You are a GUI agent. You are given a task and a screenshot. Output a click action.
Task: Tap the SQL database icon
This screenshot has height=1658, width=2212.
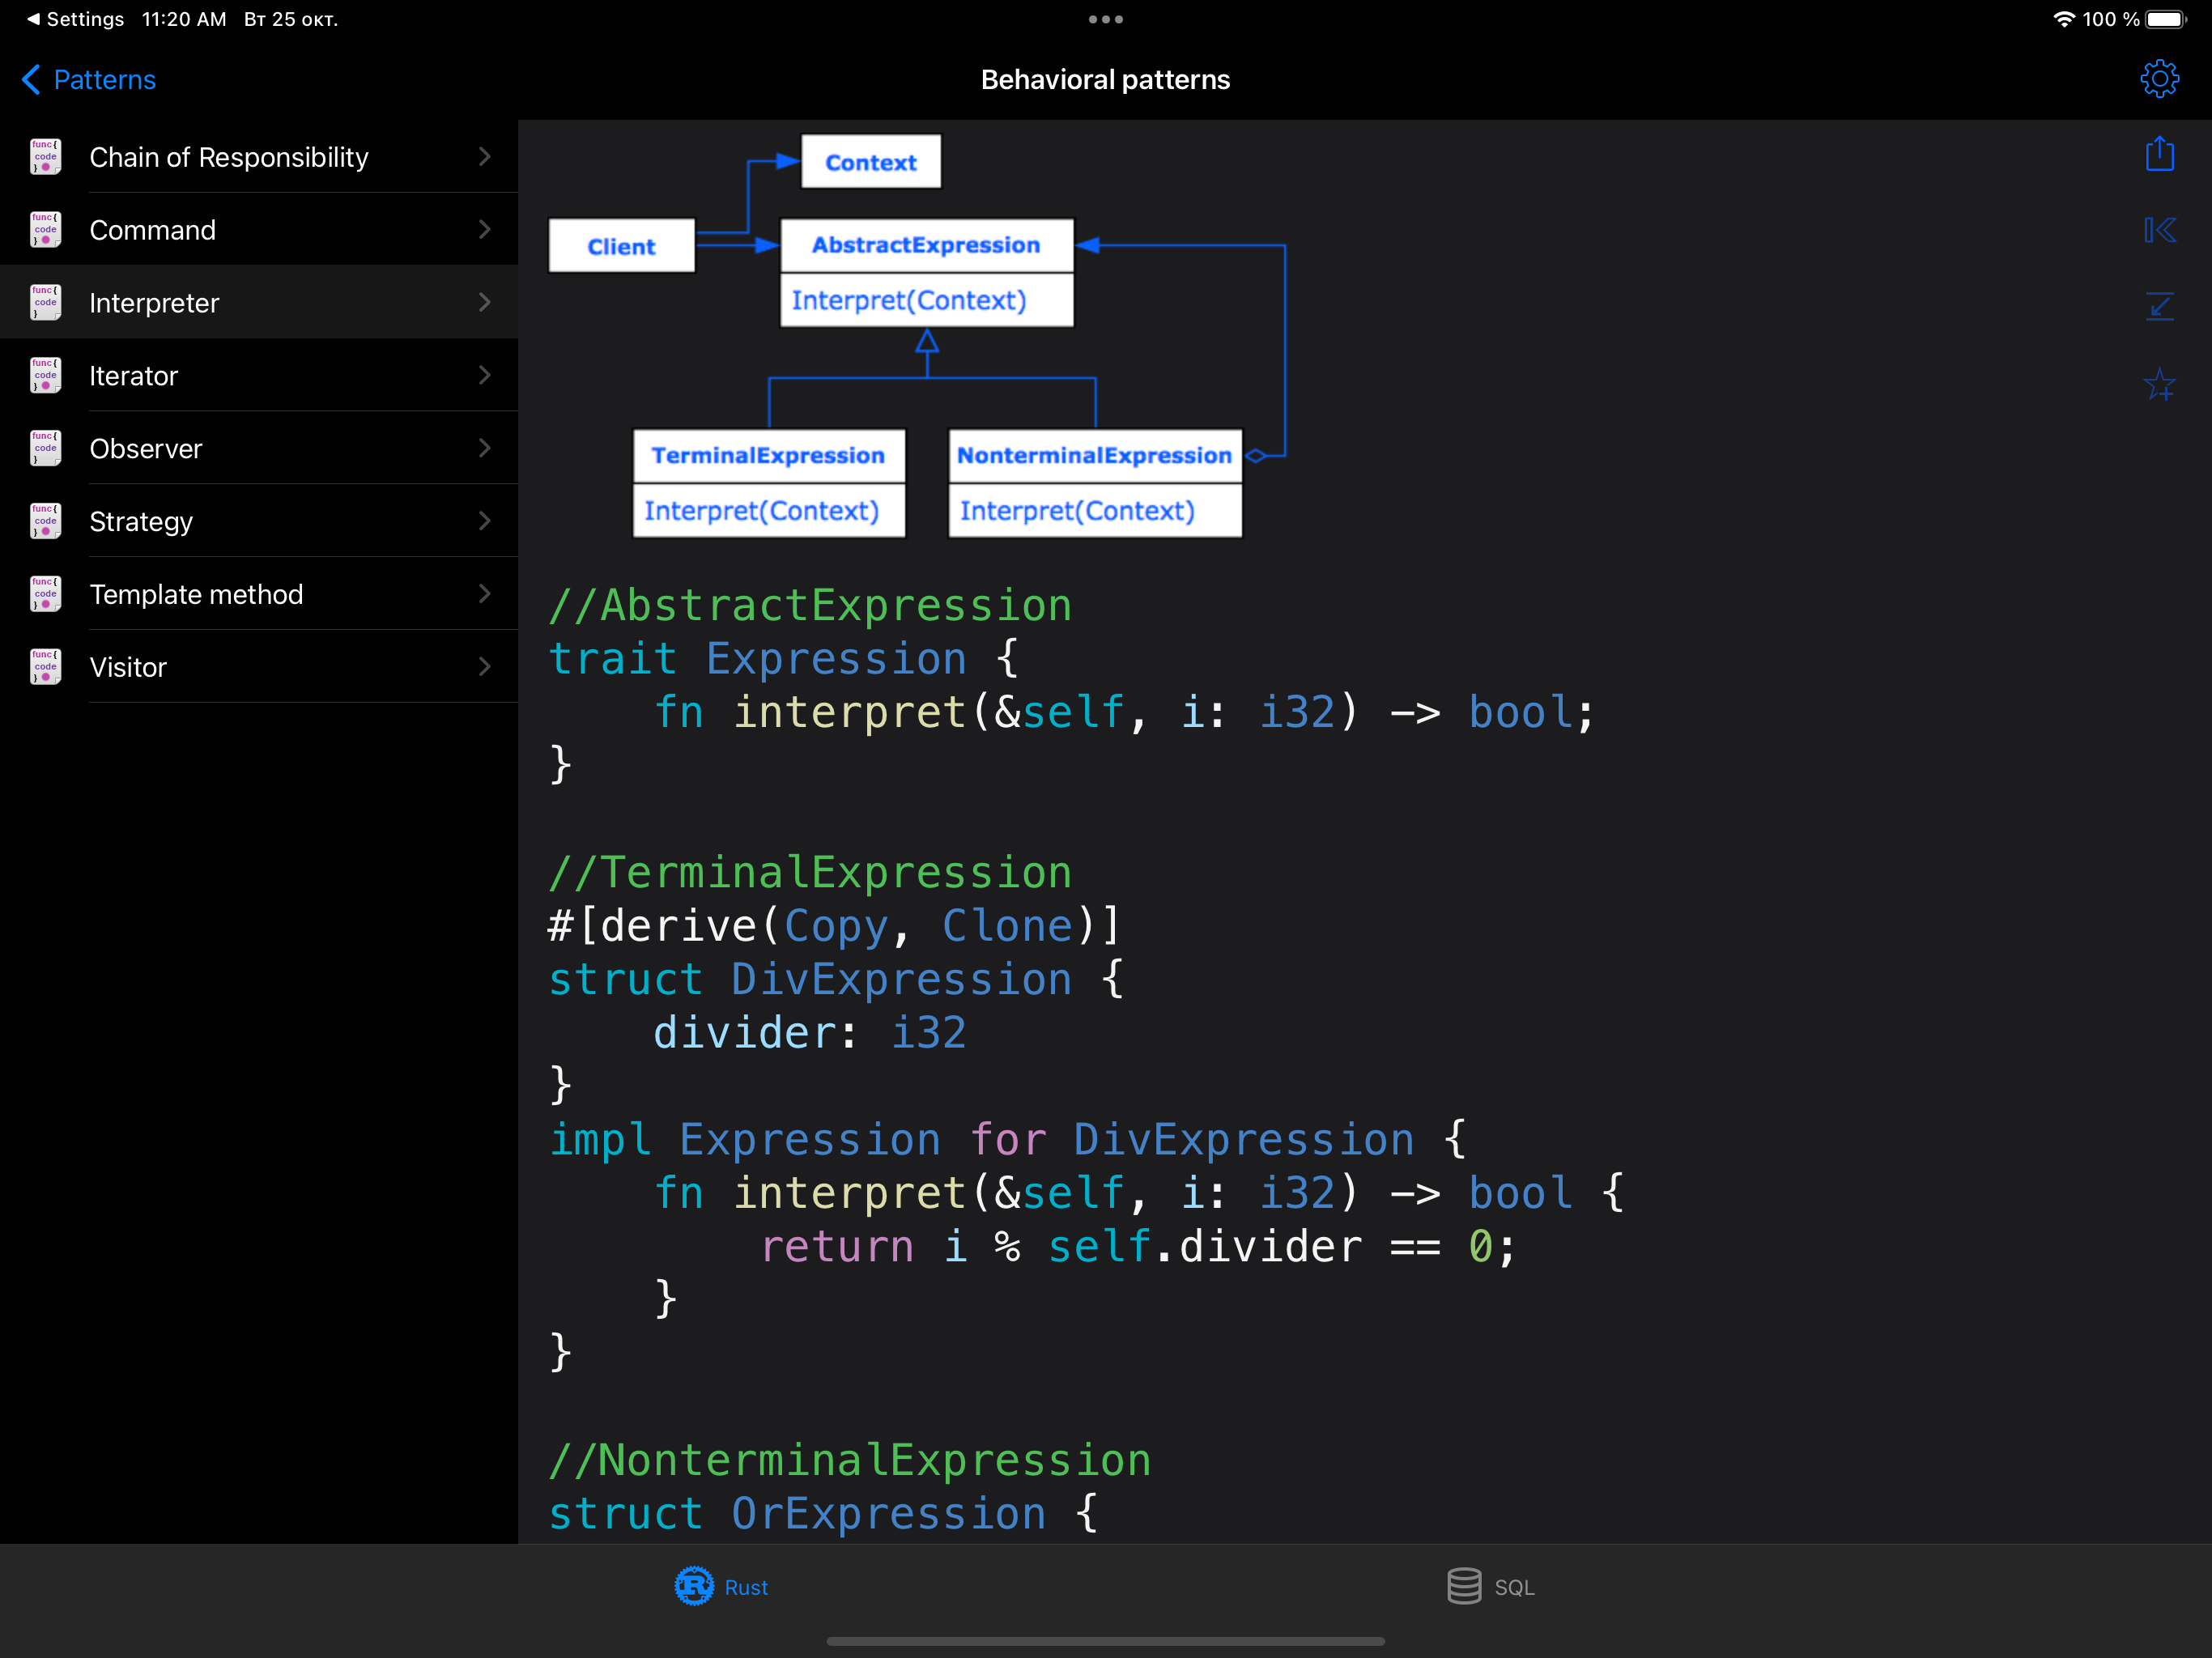click(1464, 1586)
